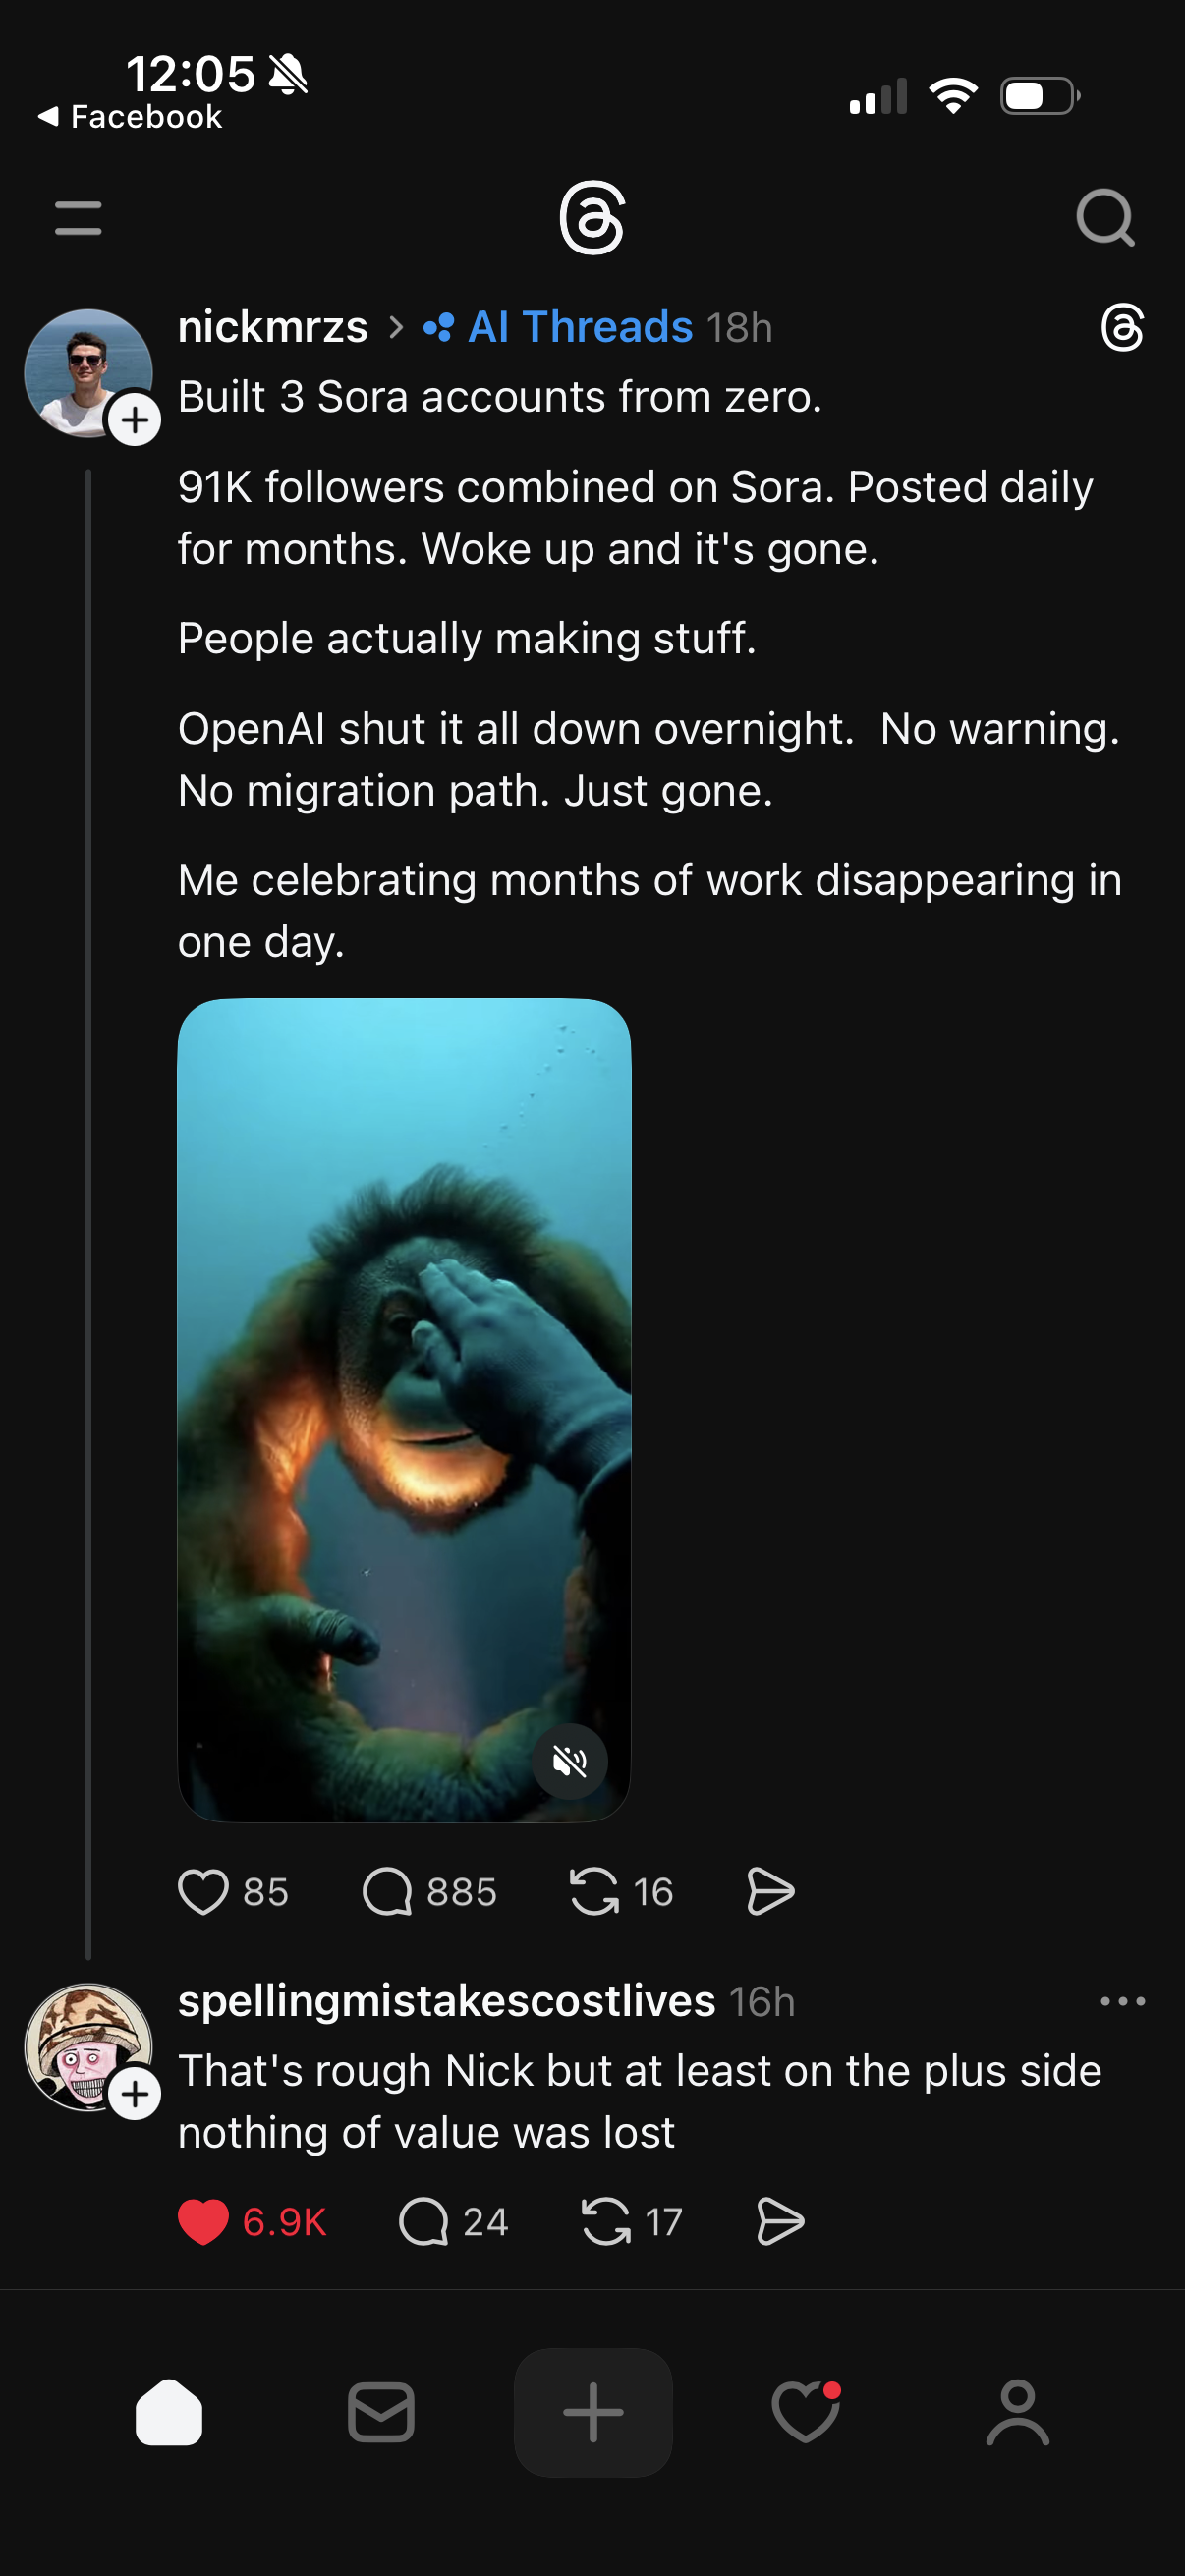Open the Profile tab
This screenshot has height=2576, width=1185.
tap(1018, 2412)
